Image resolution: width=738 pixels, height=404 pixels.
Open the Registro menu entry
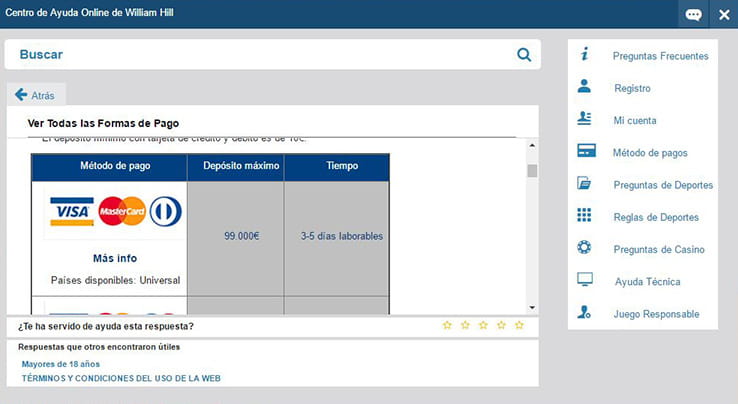coord(632,89)
